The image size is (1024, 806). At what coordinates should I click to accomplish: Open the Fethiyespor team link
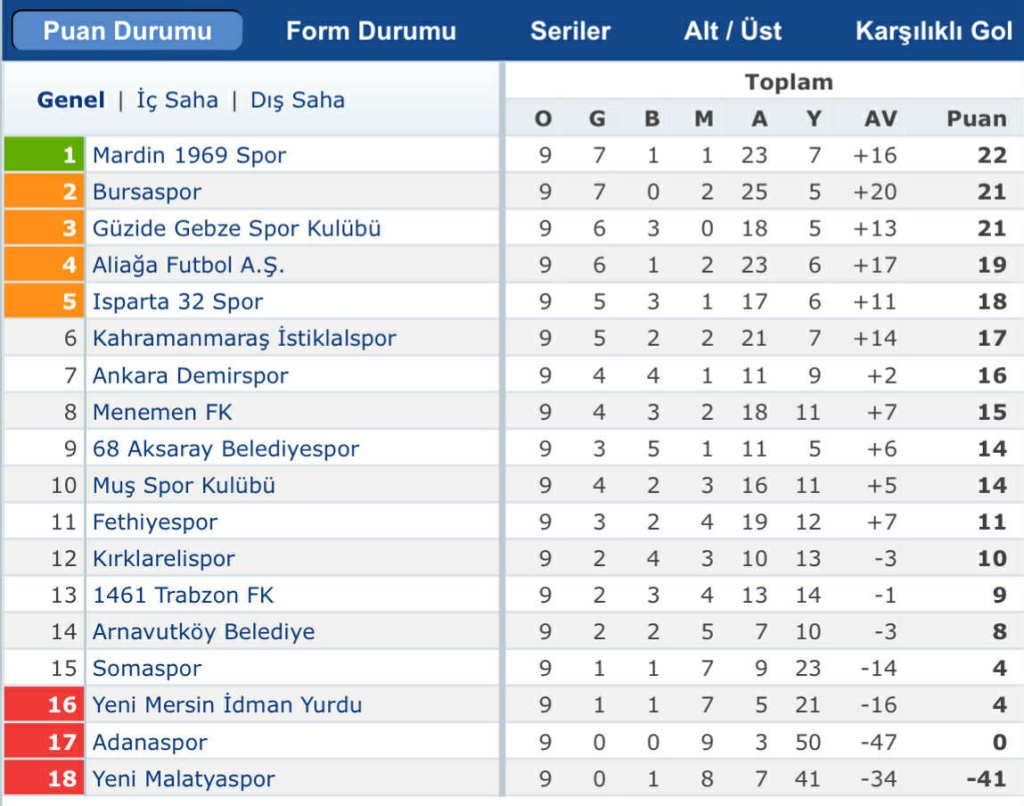coord(155,522)
